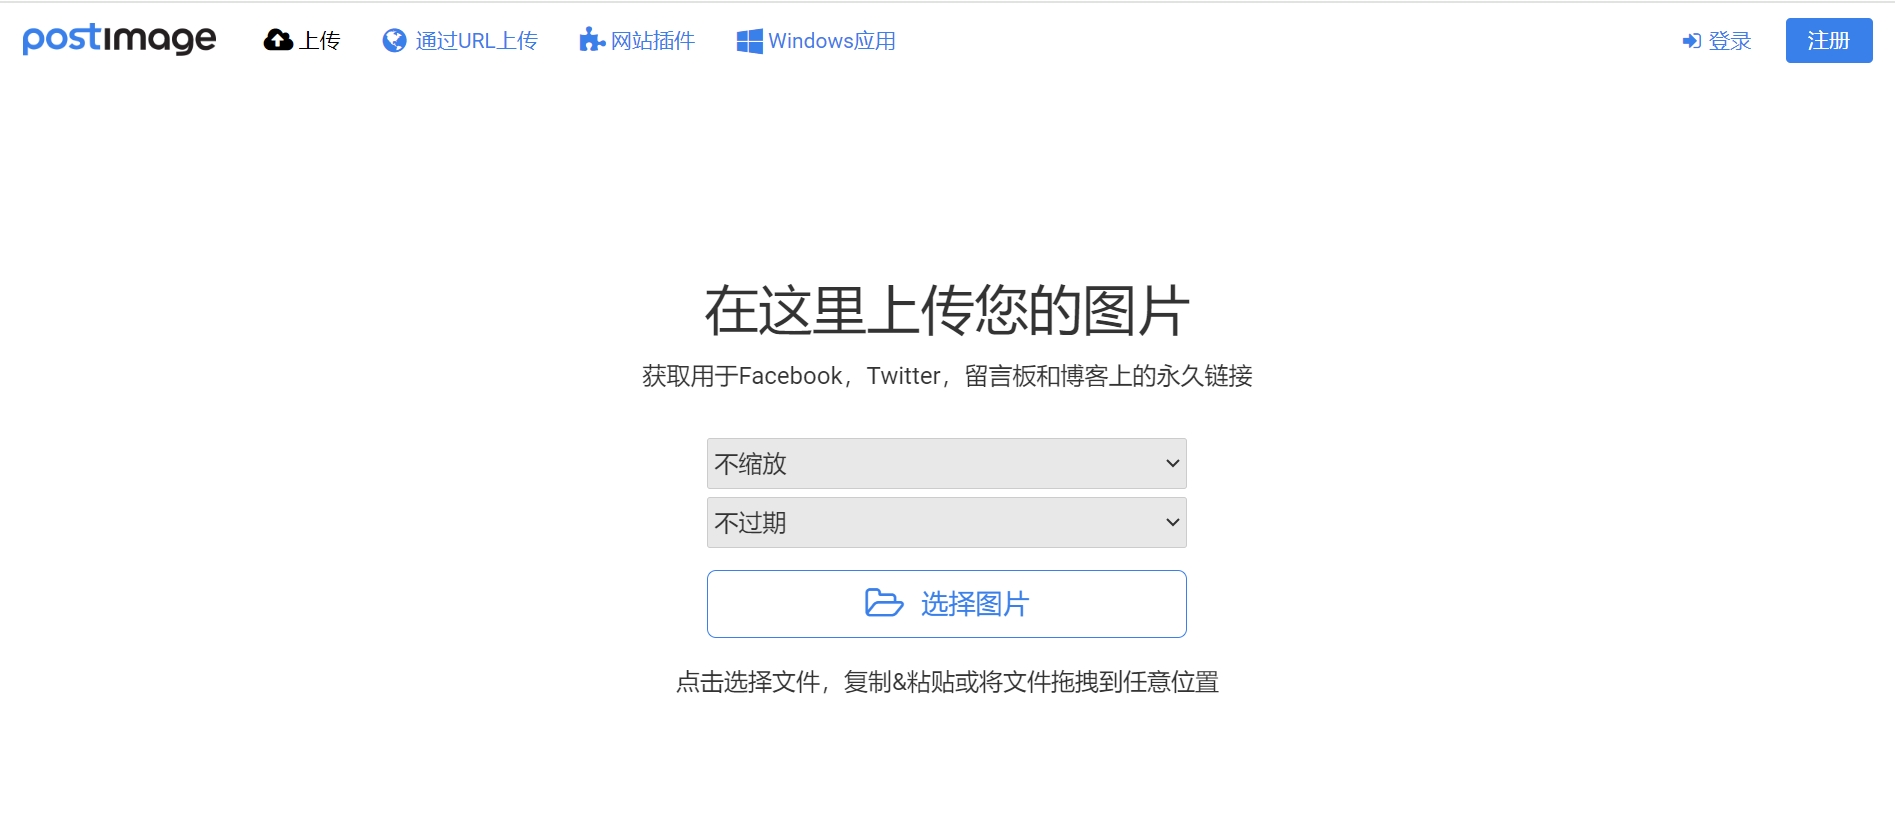
Task: Click the open folder icon
Action: tap(884, 603)
